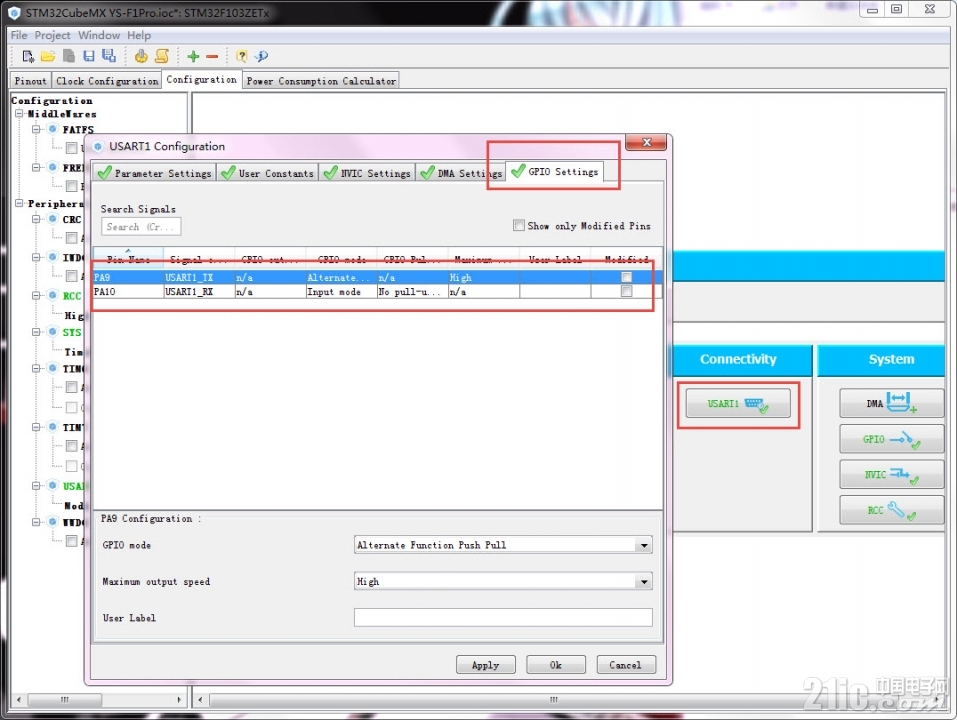Click the Save Project floppy icon
This screenshot has width=957, height=720.
(89, 56)
